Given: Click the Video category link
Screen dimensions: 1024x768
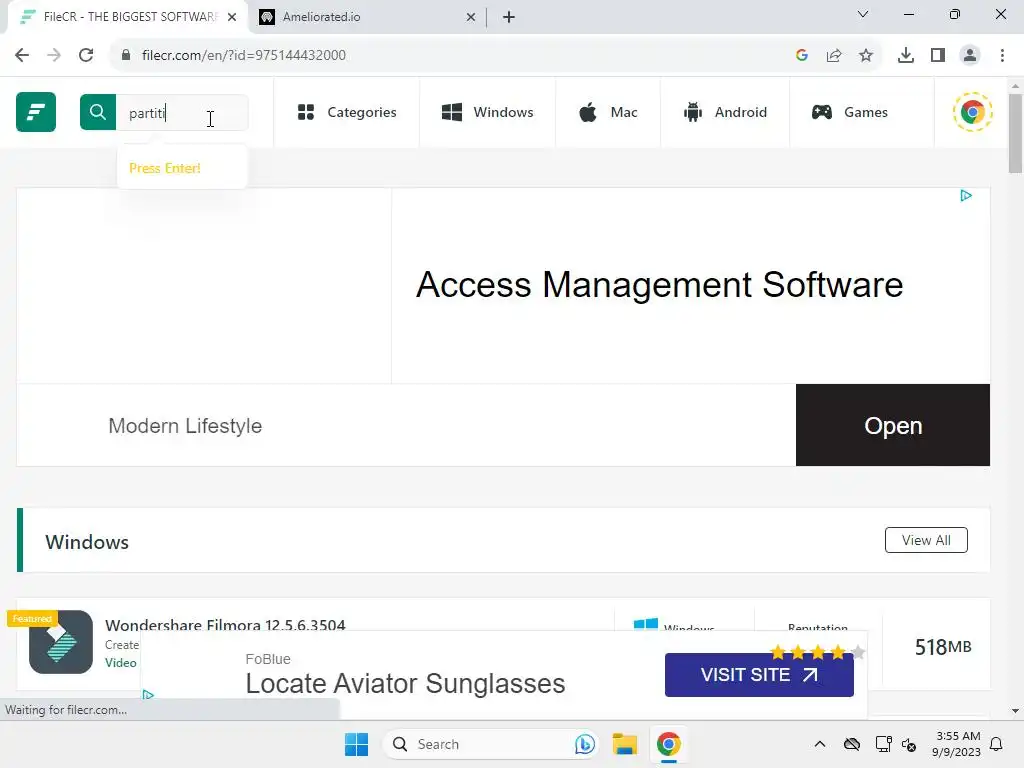Looking at the screenshot, I should click(x=121, y=663).
